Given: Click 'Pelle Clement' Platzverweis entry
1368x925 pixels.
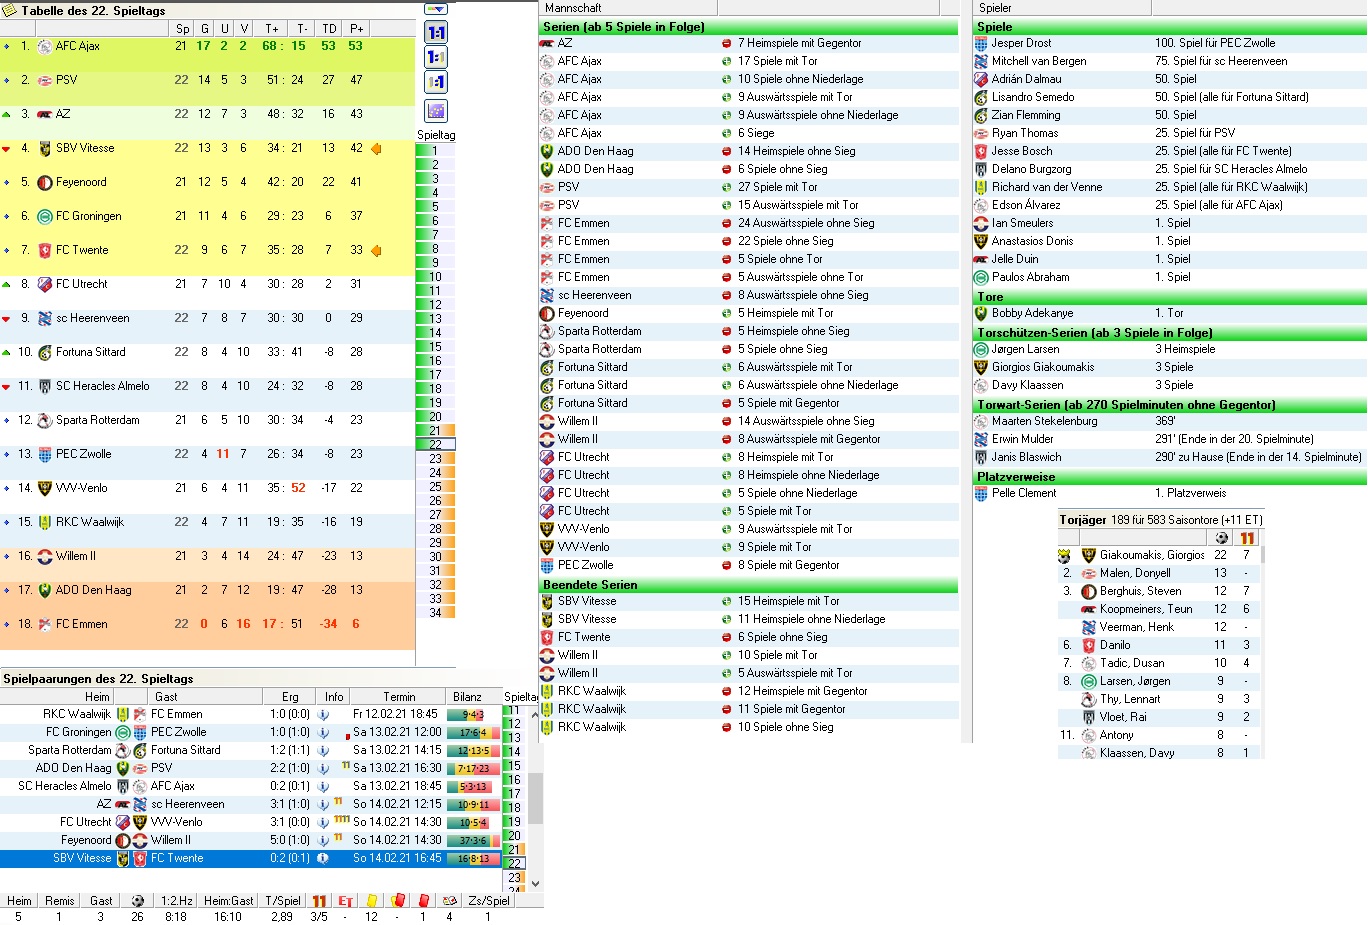Looking at the screenshot, I should point(1023,493).
